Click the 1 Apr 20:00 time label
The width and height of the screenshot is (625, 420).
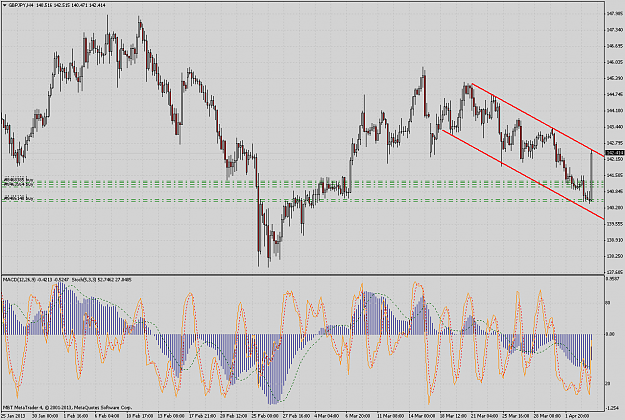point(578,416)
